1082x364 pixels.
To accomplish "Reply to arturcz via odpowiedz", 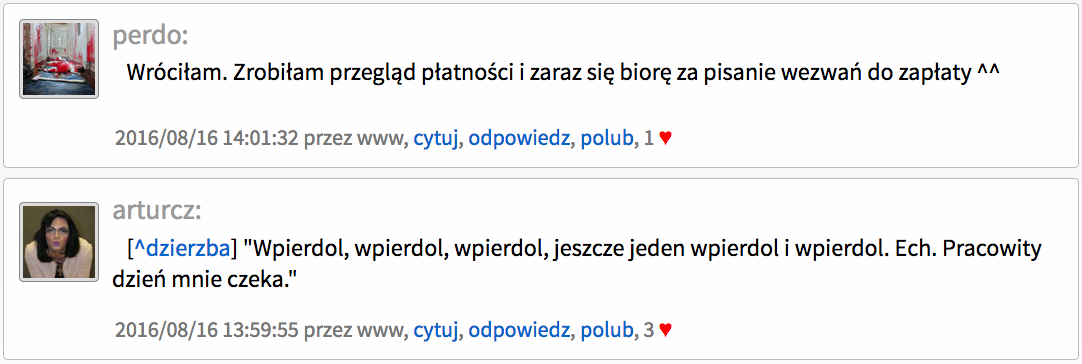I will pos(519,331).
